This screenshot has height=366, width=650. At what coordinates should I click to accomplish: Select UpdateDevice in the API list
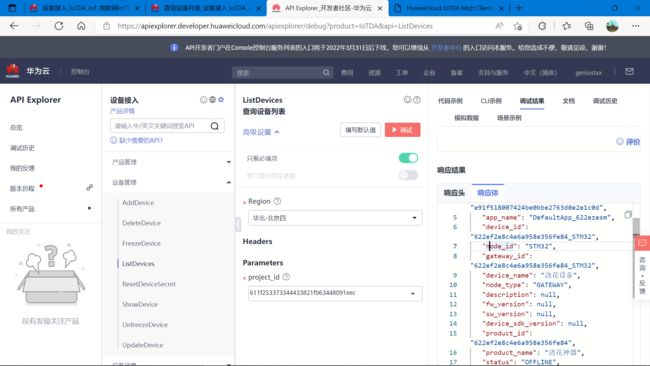[x=143, y=345]
